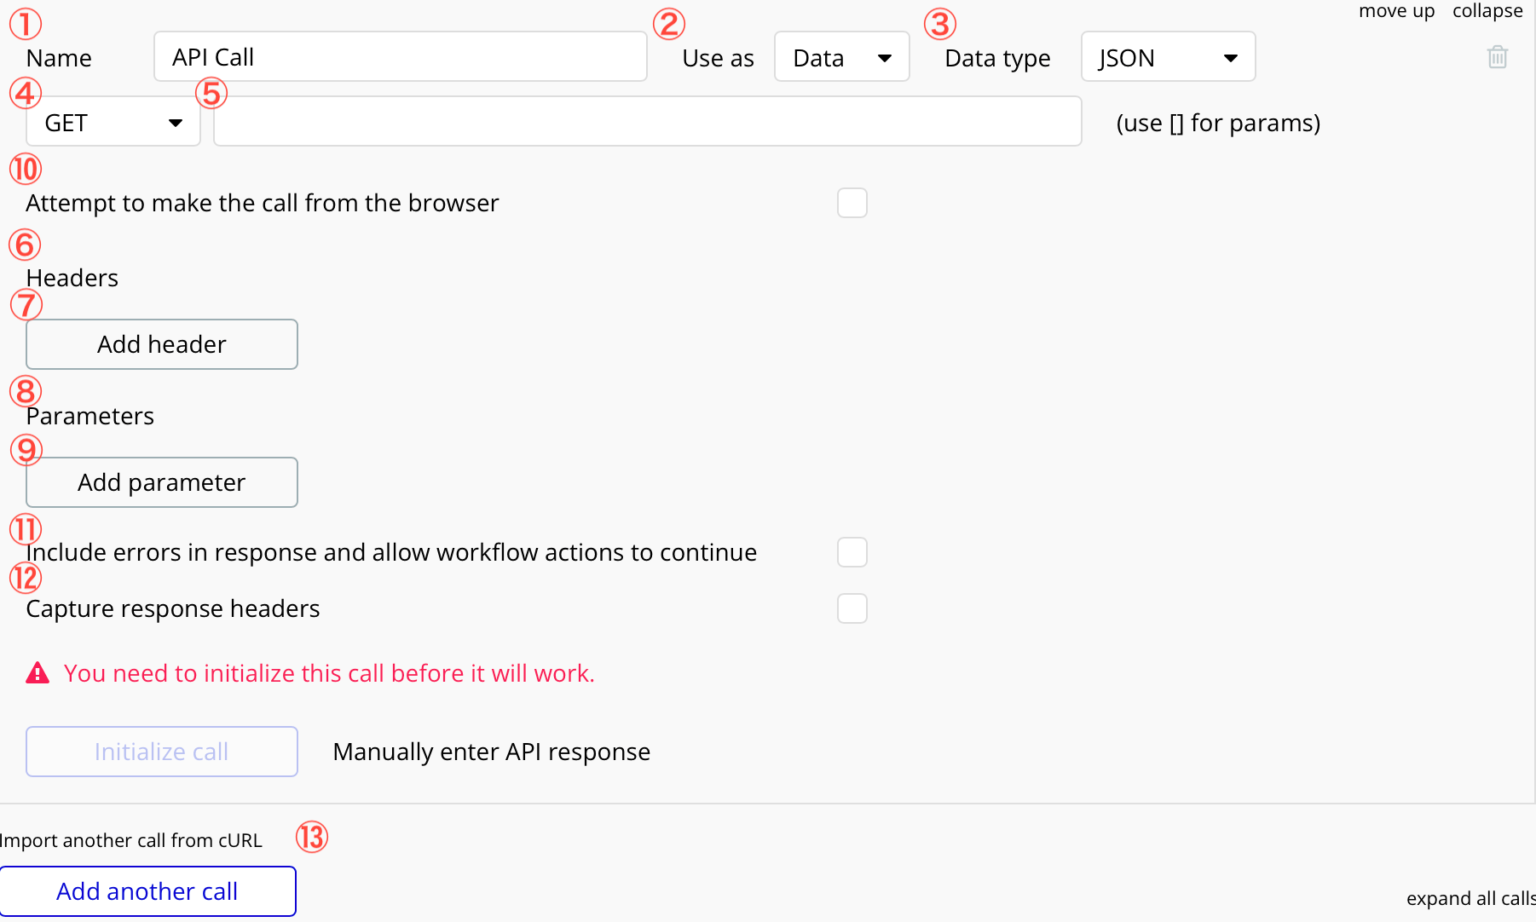1536x922 pixels.
Task: Collapse this API call section
Action: coord(1487,11)
